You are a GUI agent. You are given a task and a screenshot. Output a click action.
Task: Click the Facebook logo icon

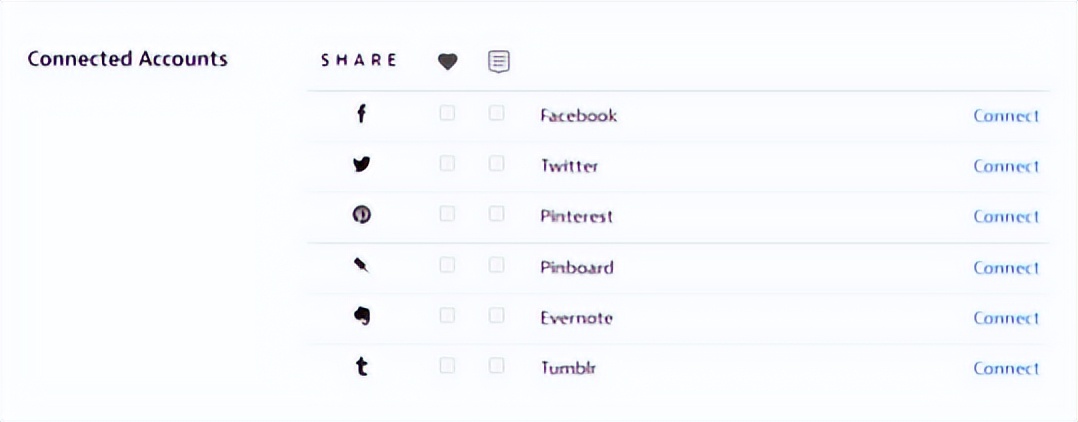362,114
